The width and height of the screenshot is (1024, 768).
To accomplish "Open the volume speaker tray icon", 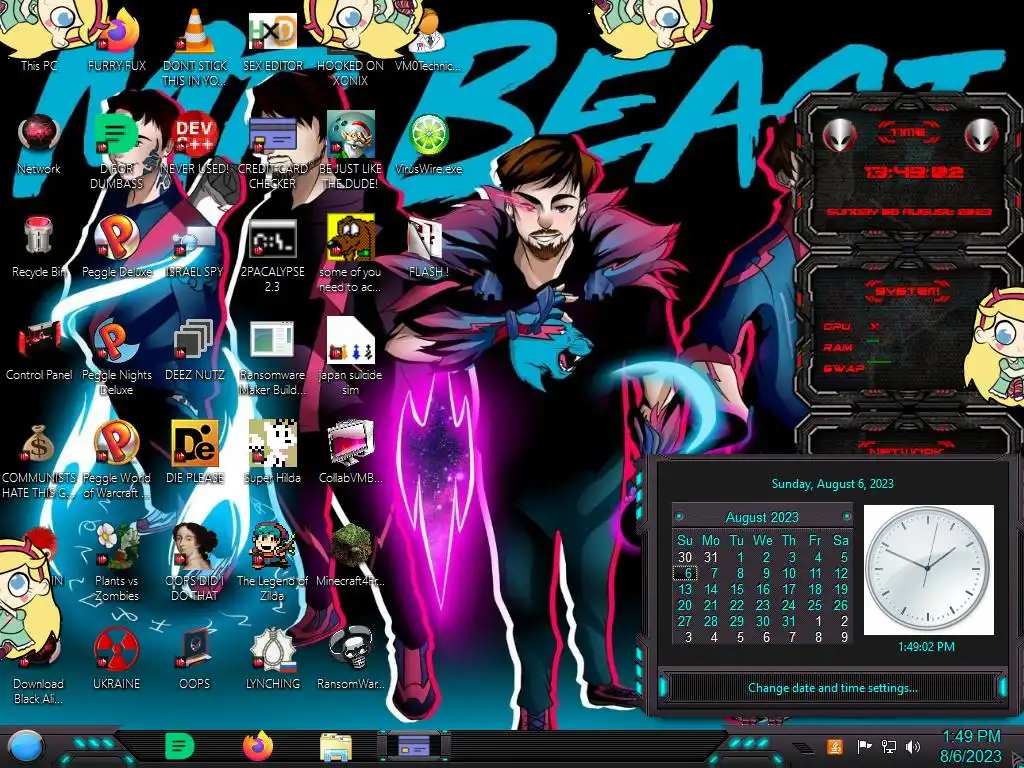I will pos(913,746).
